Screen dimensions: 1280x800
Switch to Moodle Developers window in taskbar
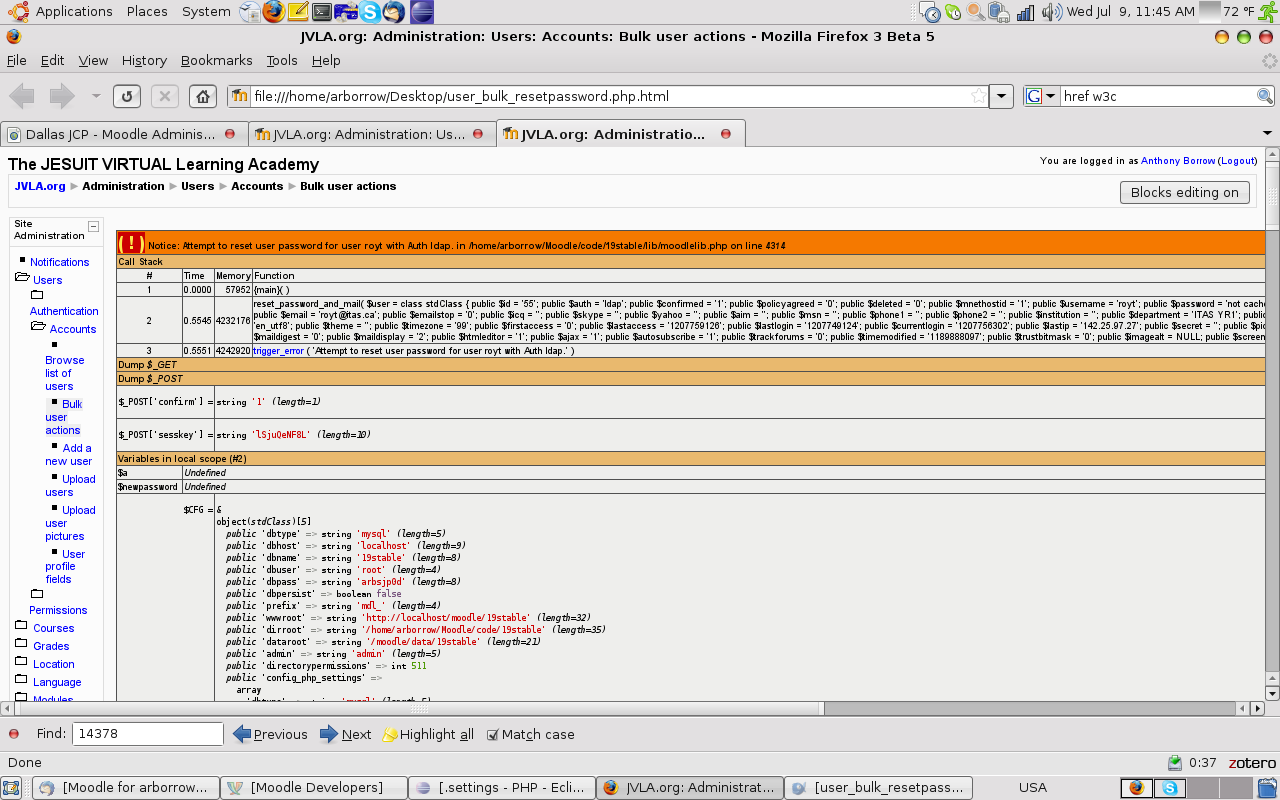pos(314,787)
